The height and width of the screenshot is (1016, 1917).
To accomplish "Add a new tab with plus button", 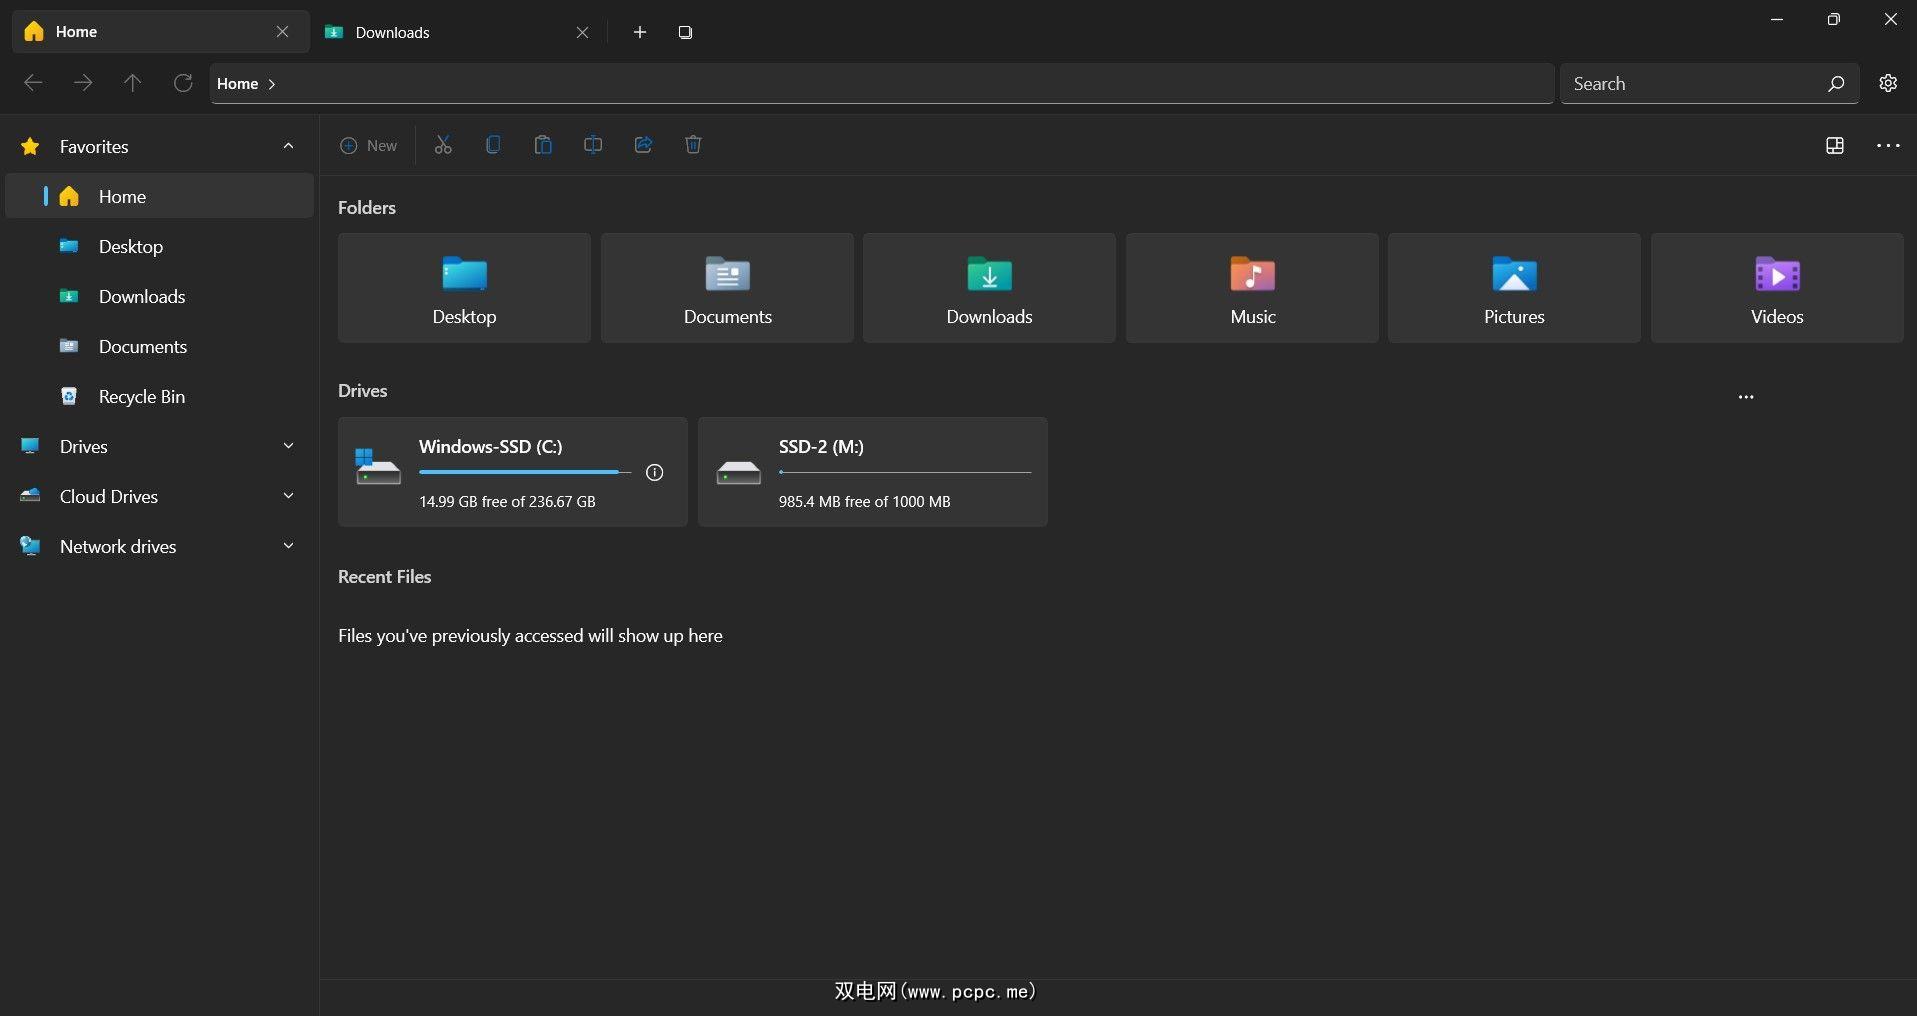I will tap(640, 32).
